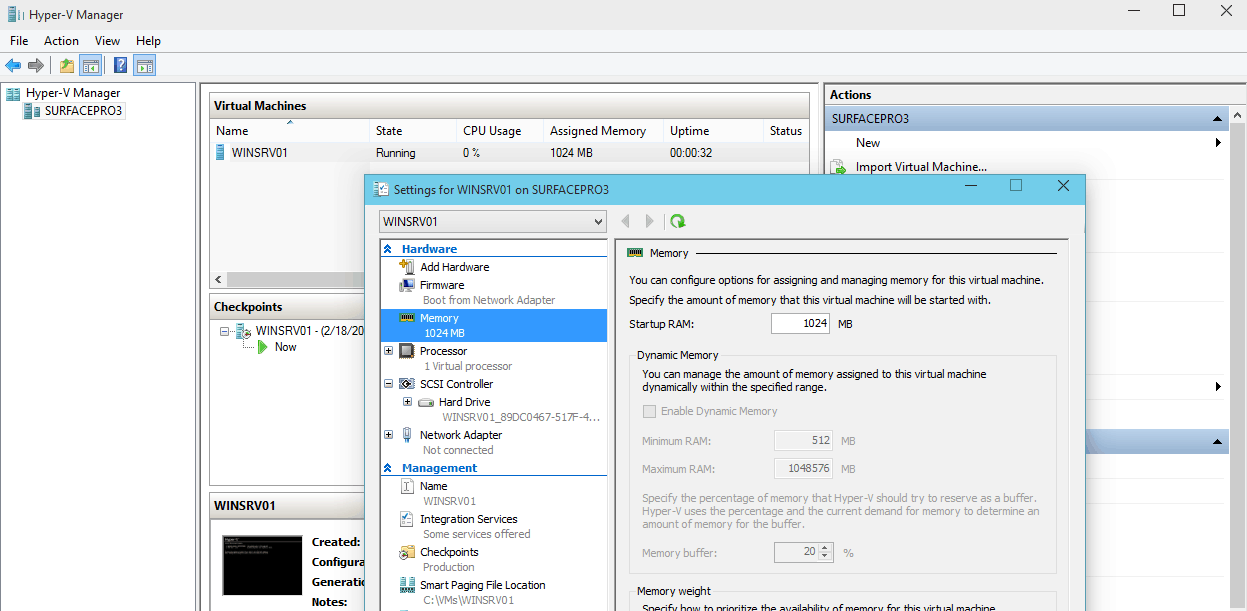Image resolution: width=1247 pixels, height=611 pixels.
Task: Click the green Now arrow under Checkpoints
Action: point(263,347)
